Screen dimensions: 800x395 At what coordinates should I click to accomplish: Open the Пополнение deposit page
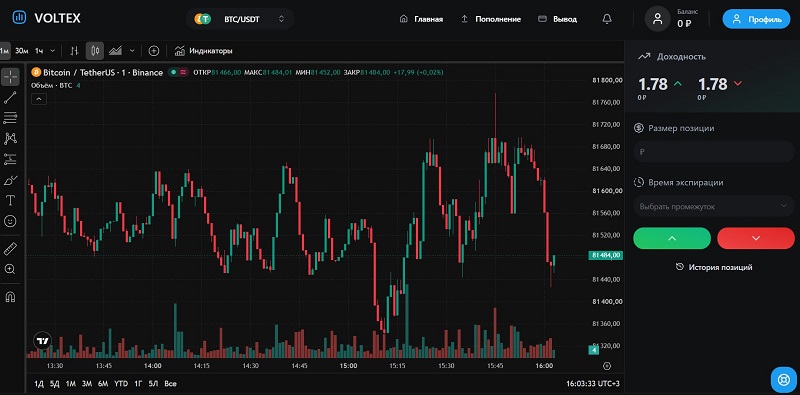tap(491, 19)
